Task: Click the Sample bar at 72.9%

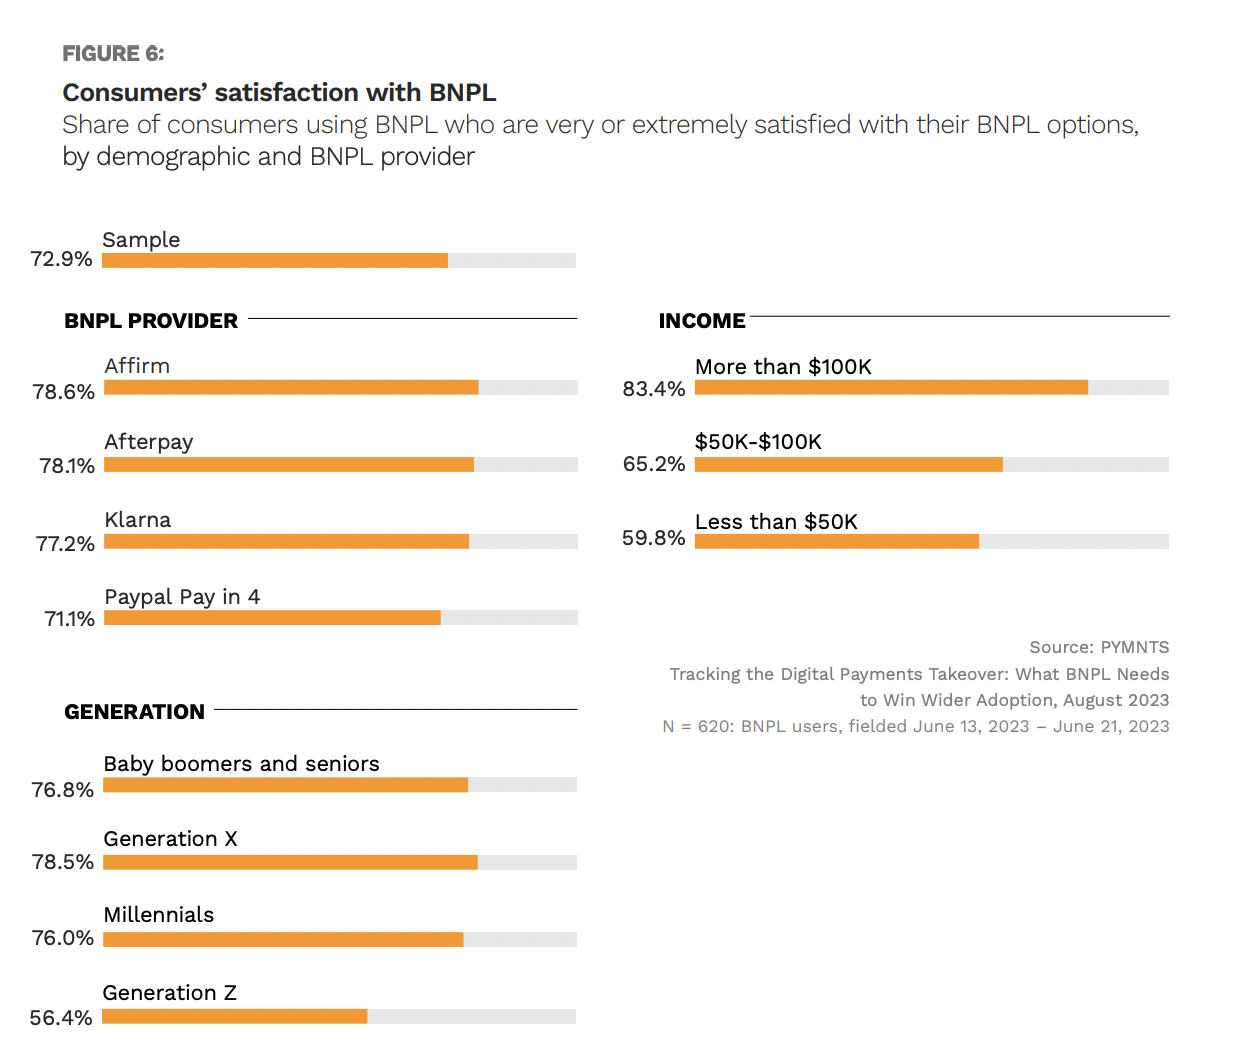Action: click(x=275, y=261)
